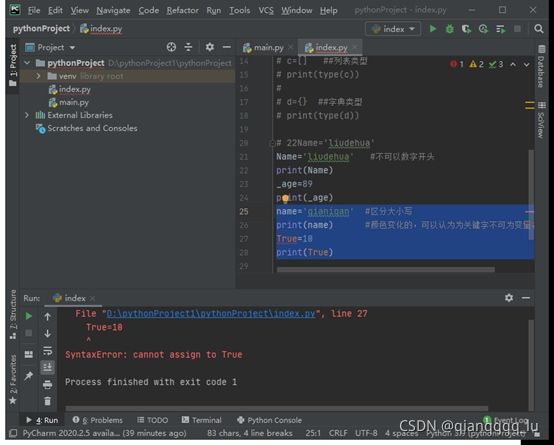Change UTF-8 file encoding in status bar

366,433
